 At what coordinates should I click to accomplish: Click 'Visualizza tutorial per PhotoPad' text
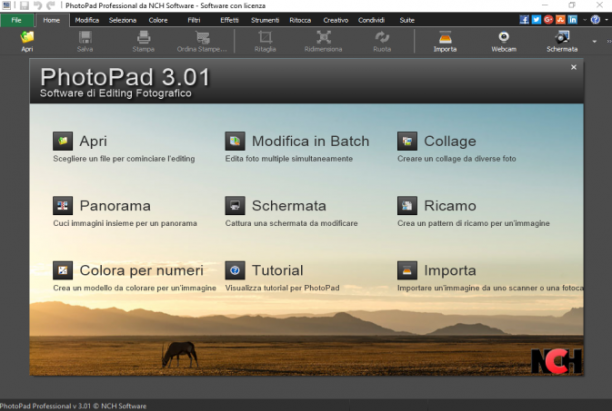(x=282, y=288)
